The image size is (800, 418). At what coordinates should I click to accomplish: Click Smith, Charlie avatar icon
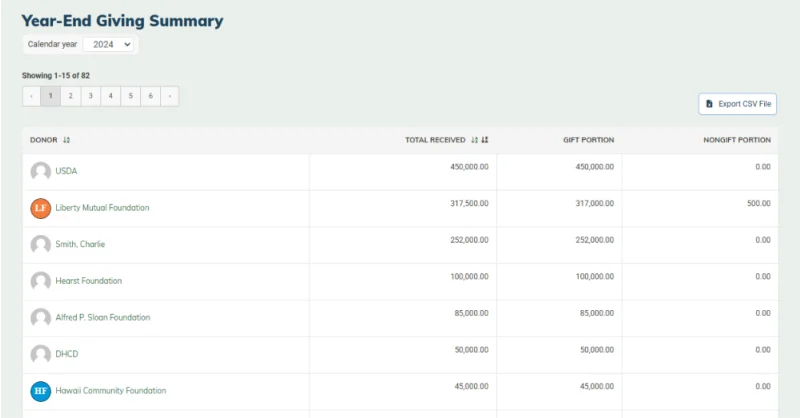(x=40, y=244)
